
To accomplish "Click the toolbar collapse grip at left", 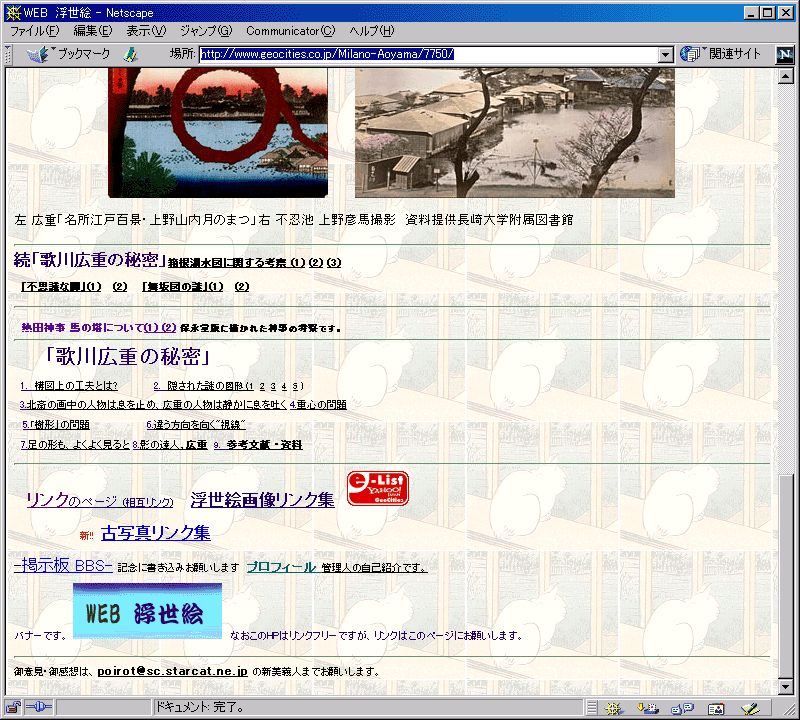I will coord(8,55).
